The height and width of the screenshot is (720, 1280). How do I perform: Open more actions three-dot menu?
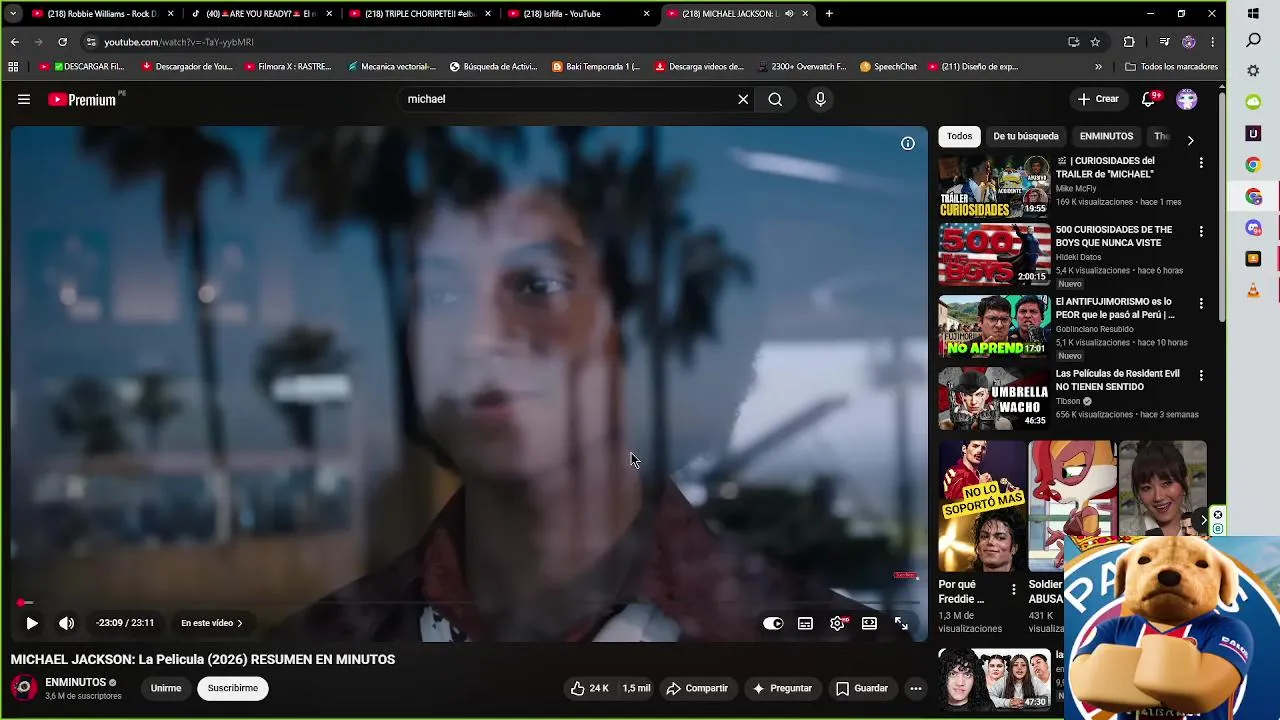(915, 688)
